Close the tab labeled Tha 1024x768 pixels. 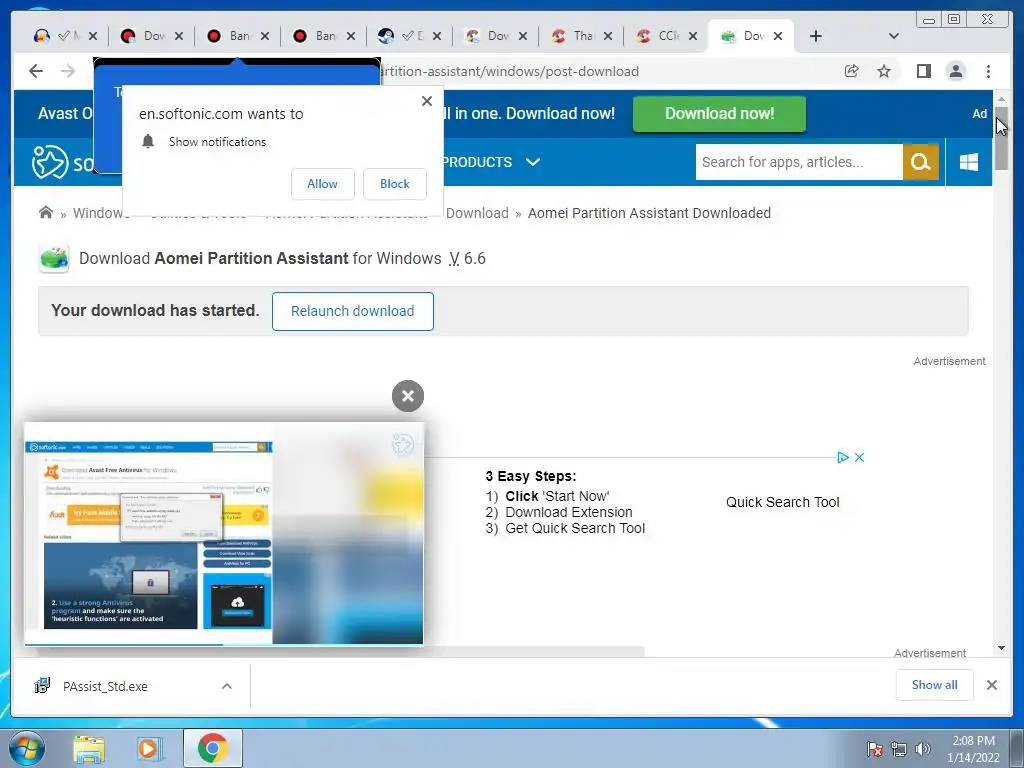coord(608,36)
